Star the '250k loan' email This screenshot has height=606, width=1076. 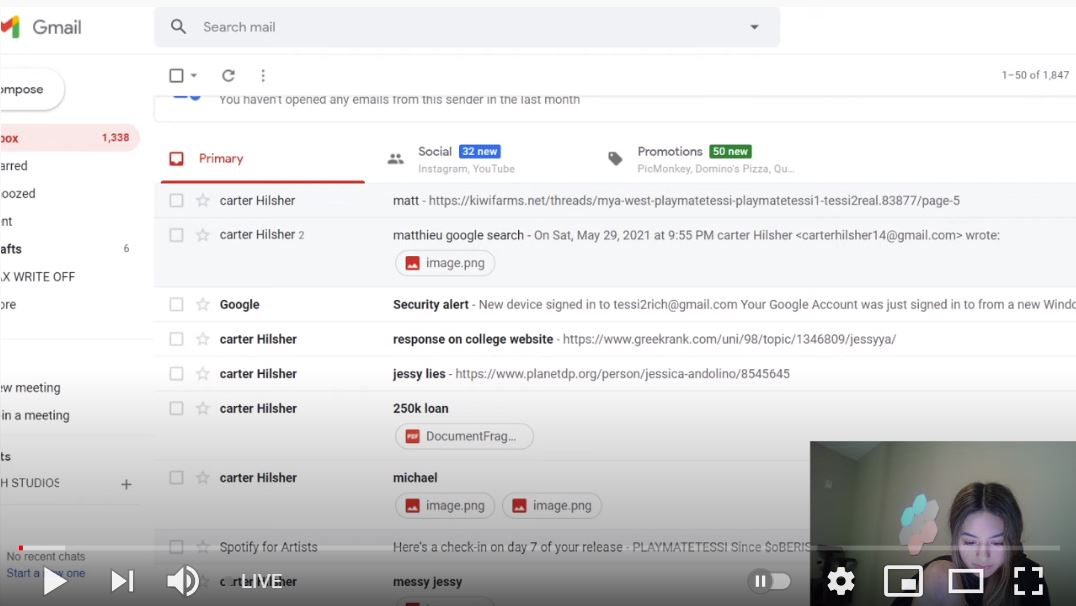click(202, 408)
